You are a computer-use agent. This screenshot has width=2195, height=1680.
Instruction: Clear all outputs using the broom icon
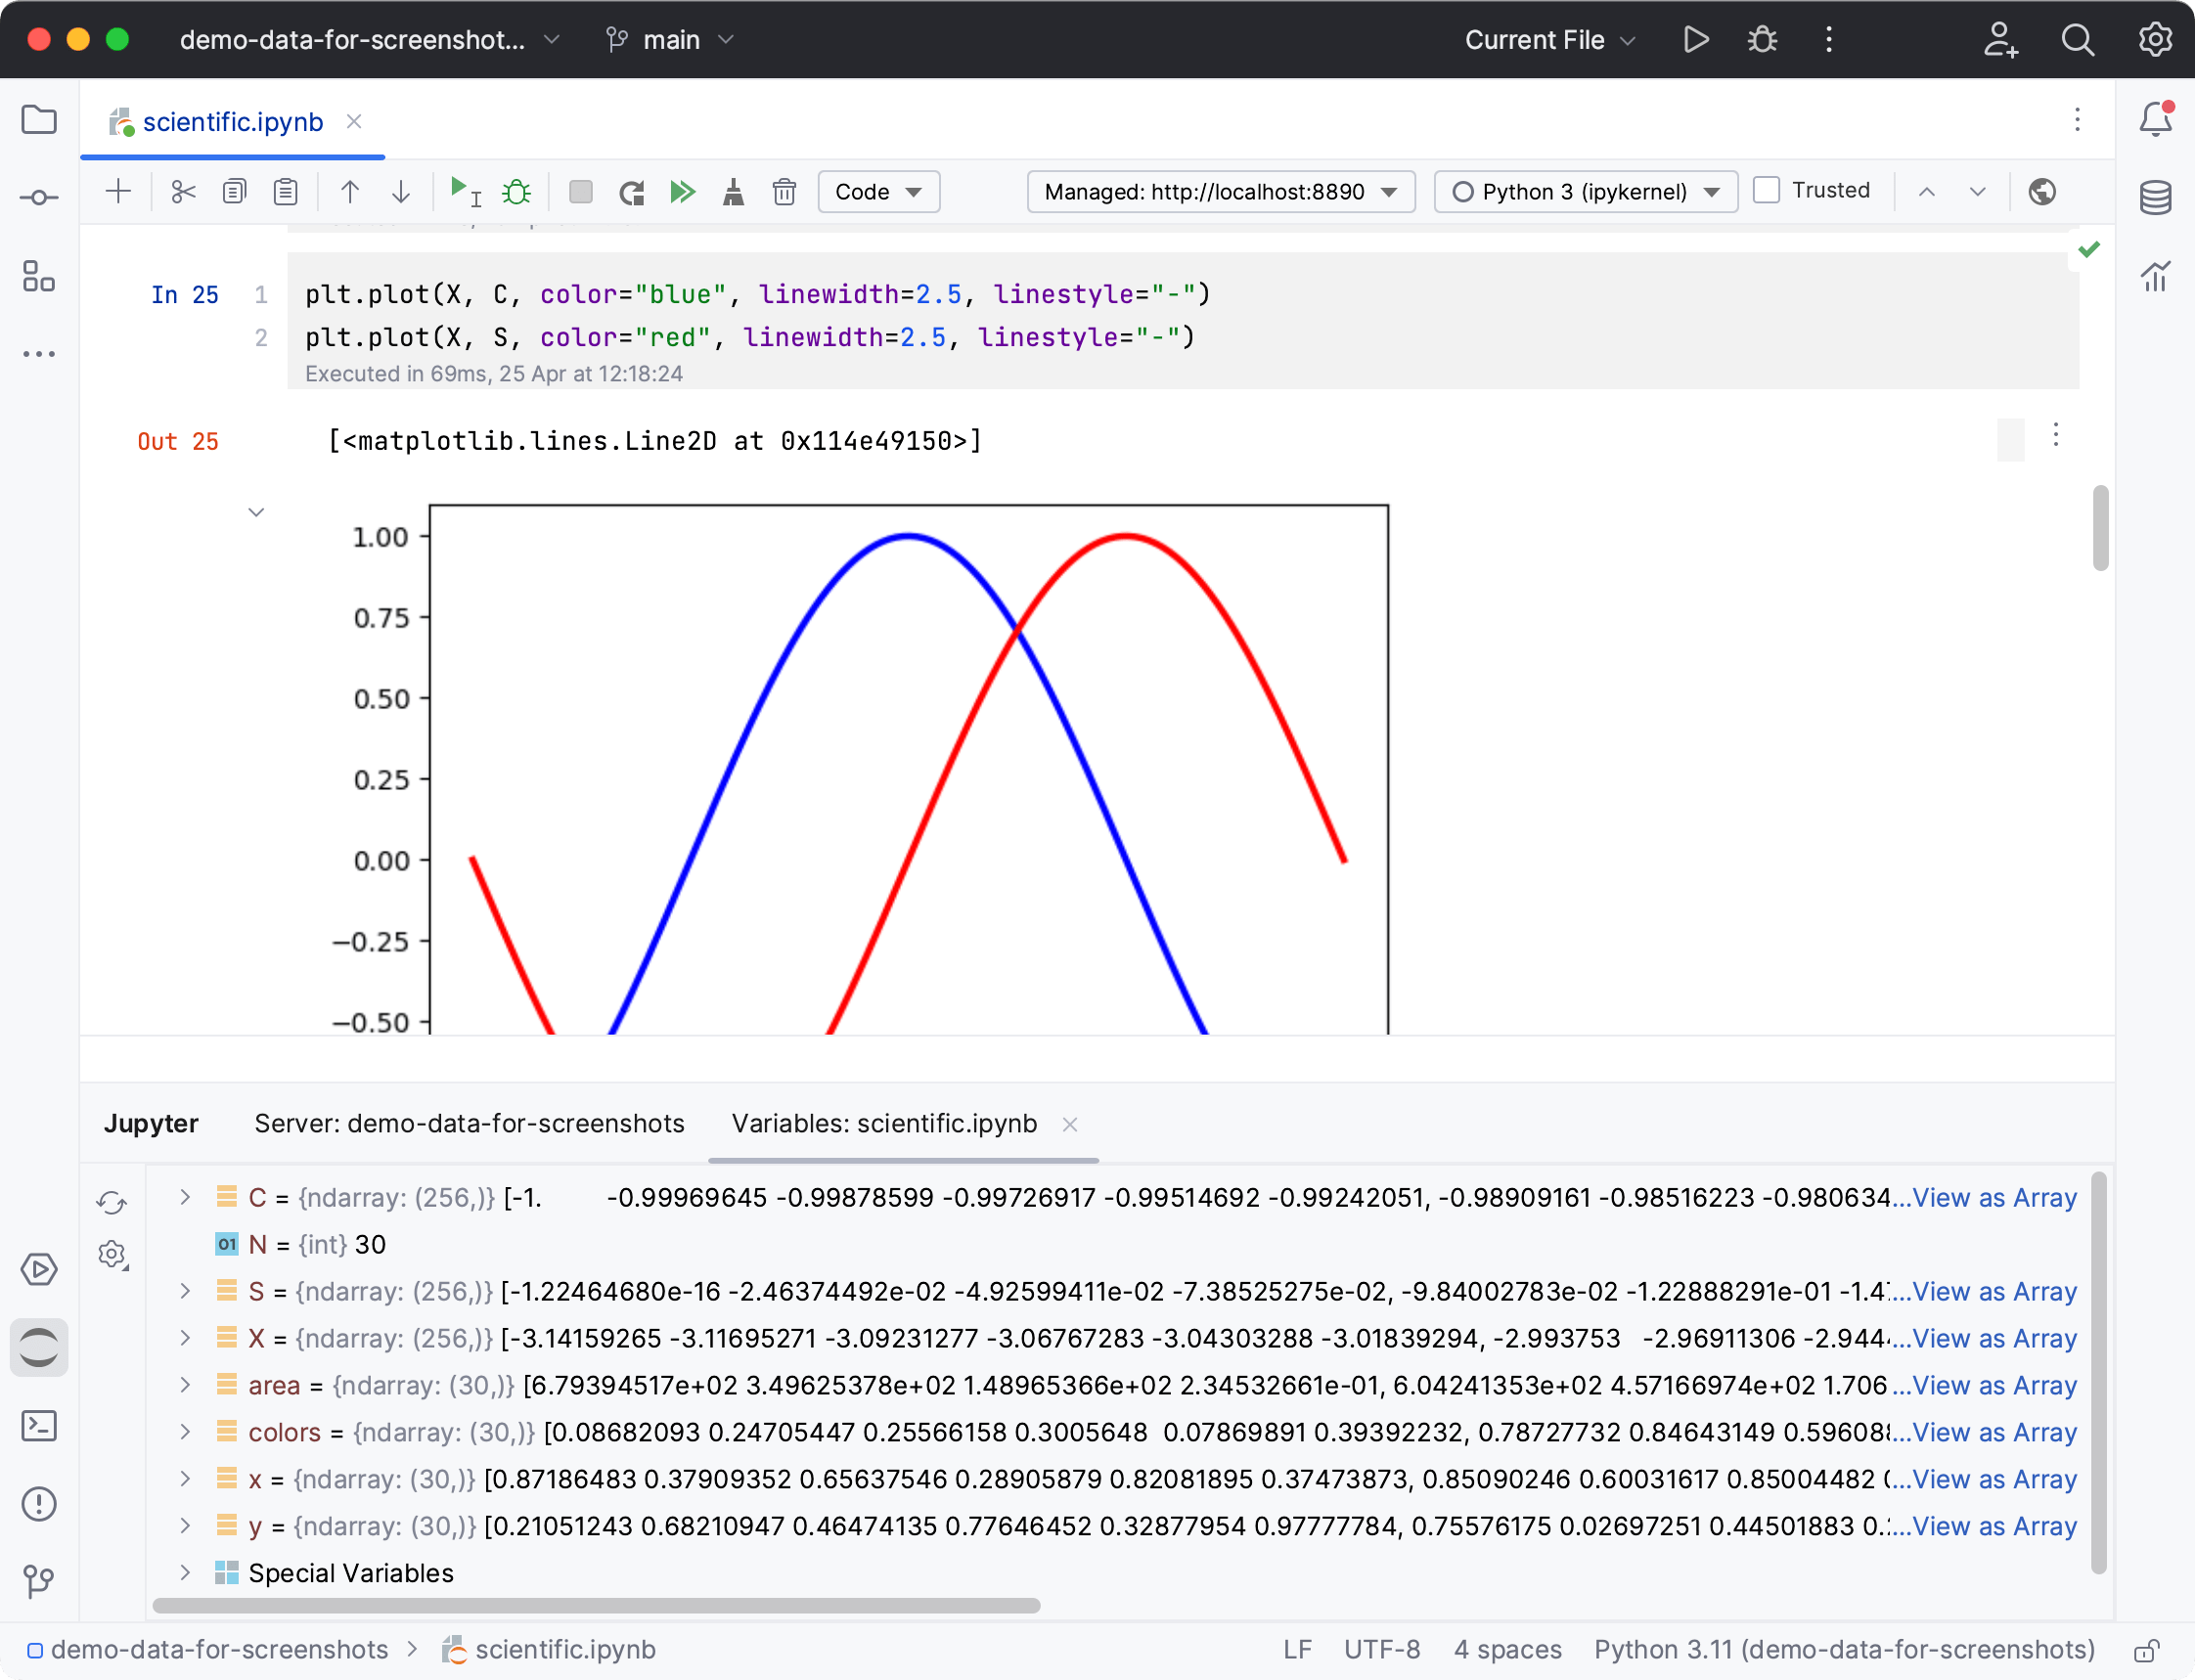(x=734, y=191)
